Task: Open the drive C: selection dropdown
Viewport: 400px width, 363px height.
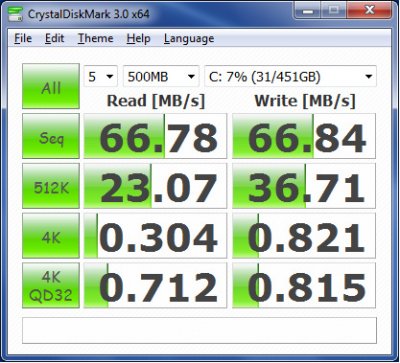Action: [290, 77]
